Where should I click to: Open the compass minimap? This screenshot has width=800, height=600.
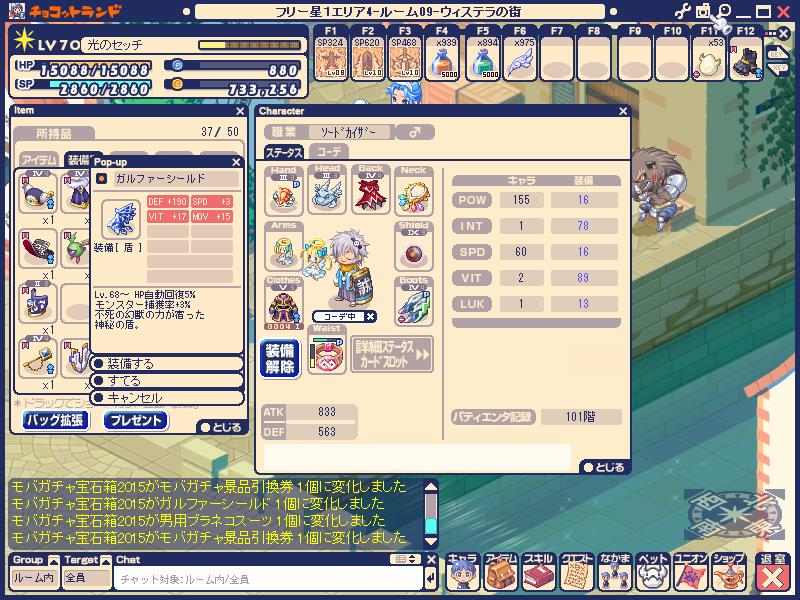point(734,514)
